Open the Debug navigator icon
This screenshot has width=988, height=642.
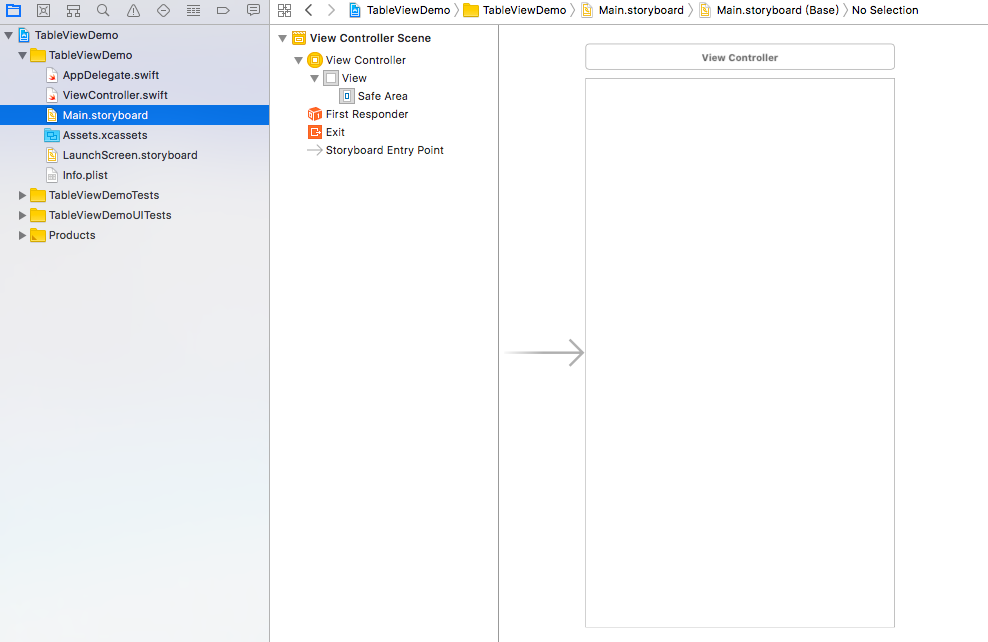pyautogui.click(x=193, y=10)
